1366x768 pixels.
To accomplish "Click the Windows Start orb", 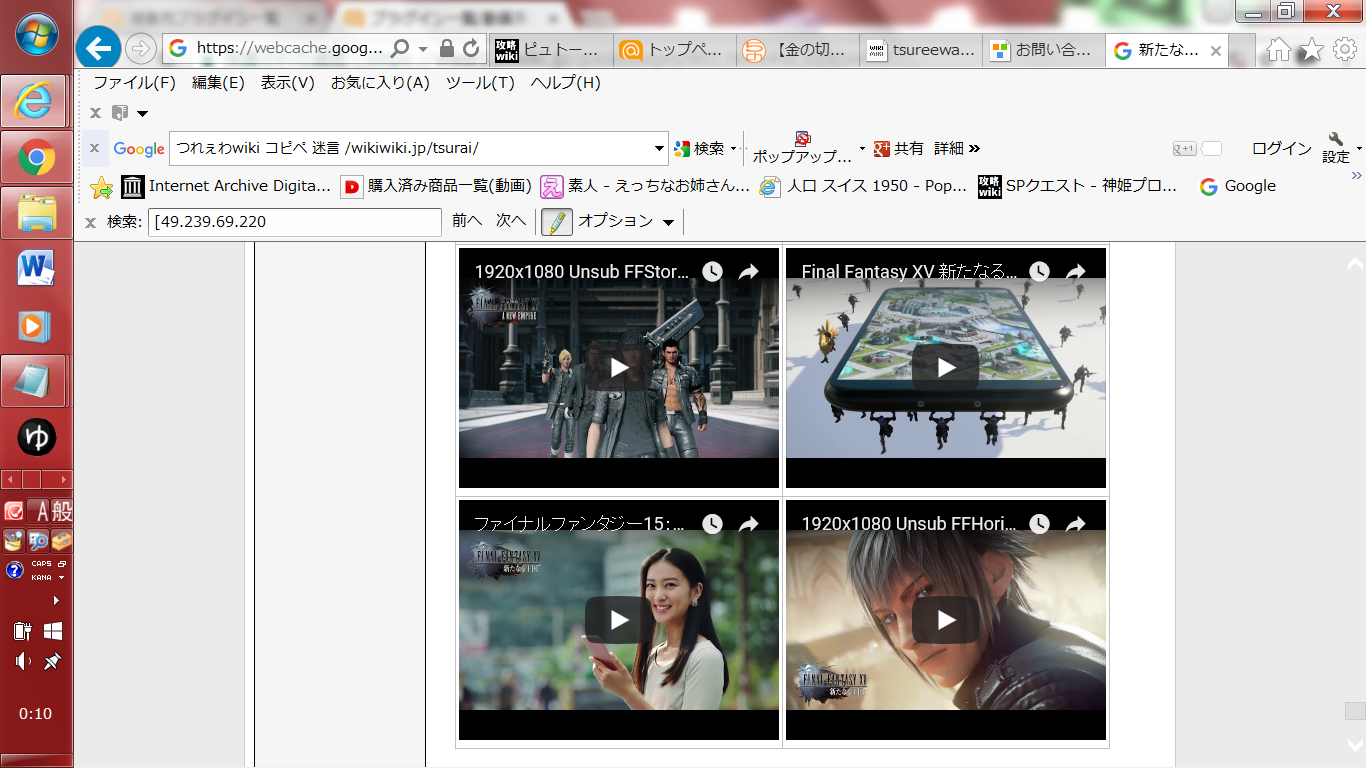I will (x=36, y=33).
